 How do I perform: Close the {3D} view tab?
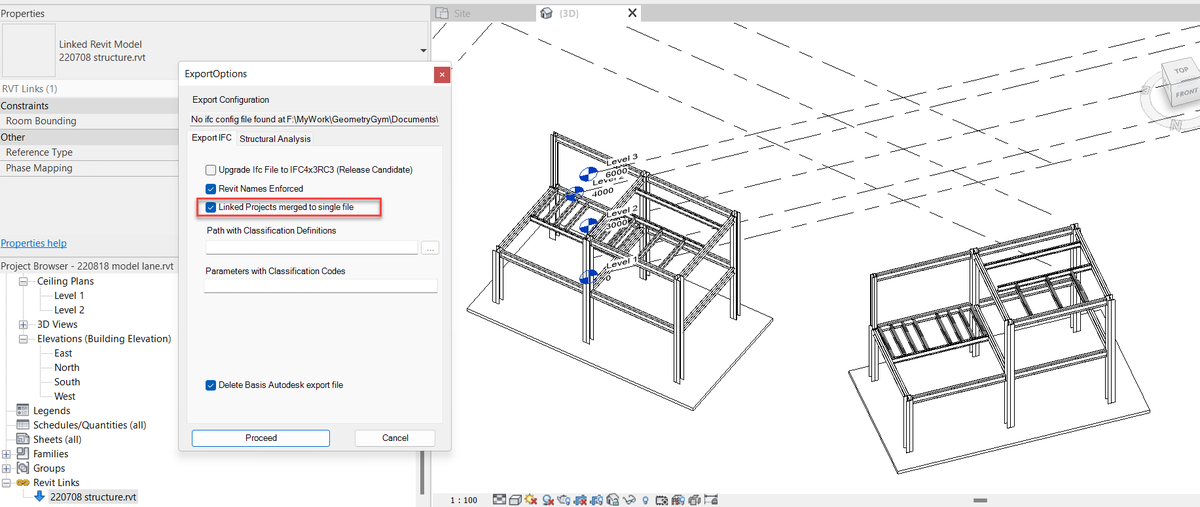(631, 13)
